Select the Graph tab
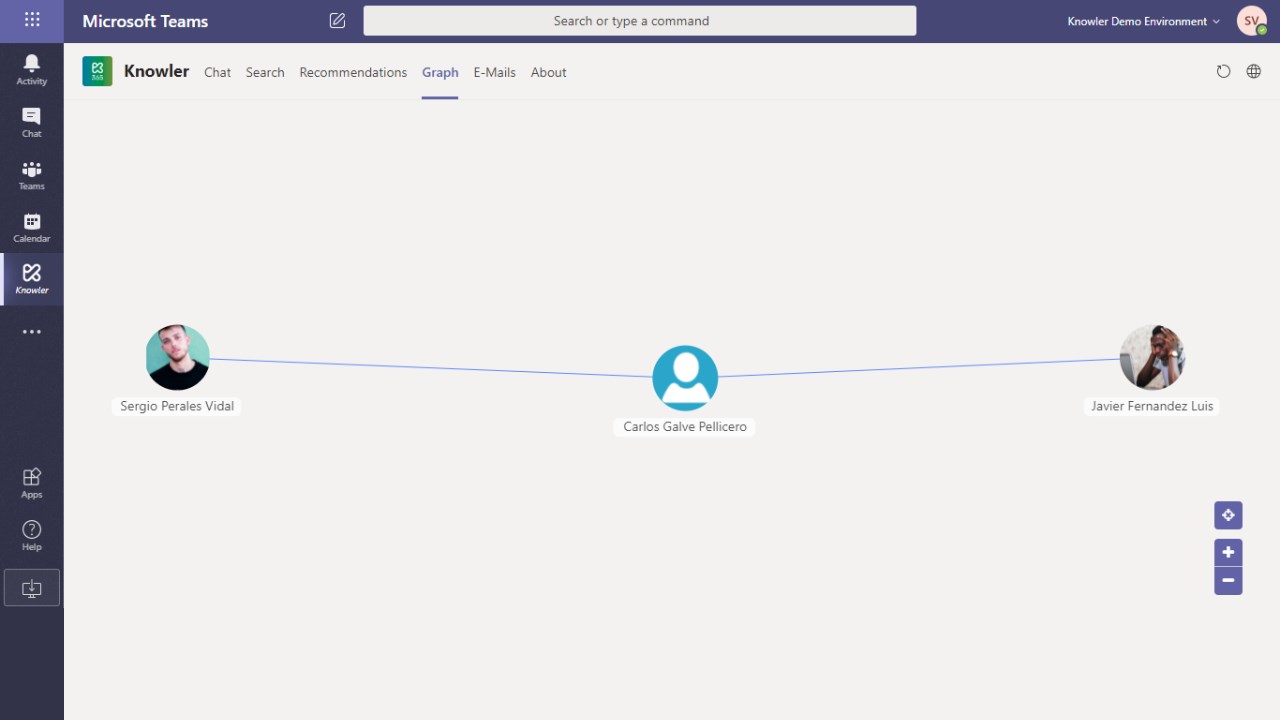 pos(440,72)
